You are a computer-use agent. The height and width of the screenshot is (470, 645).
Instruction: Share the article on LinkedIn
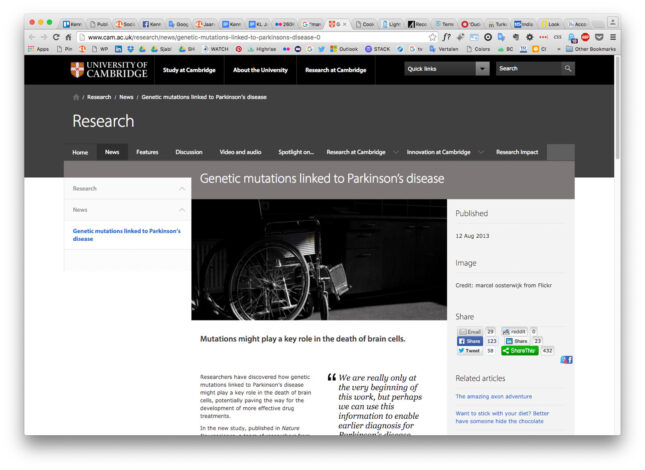[516, 341]
